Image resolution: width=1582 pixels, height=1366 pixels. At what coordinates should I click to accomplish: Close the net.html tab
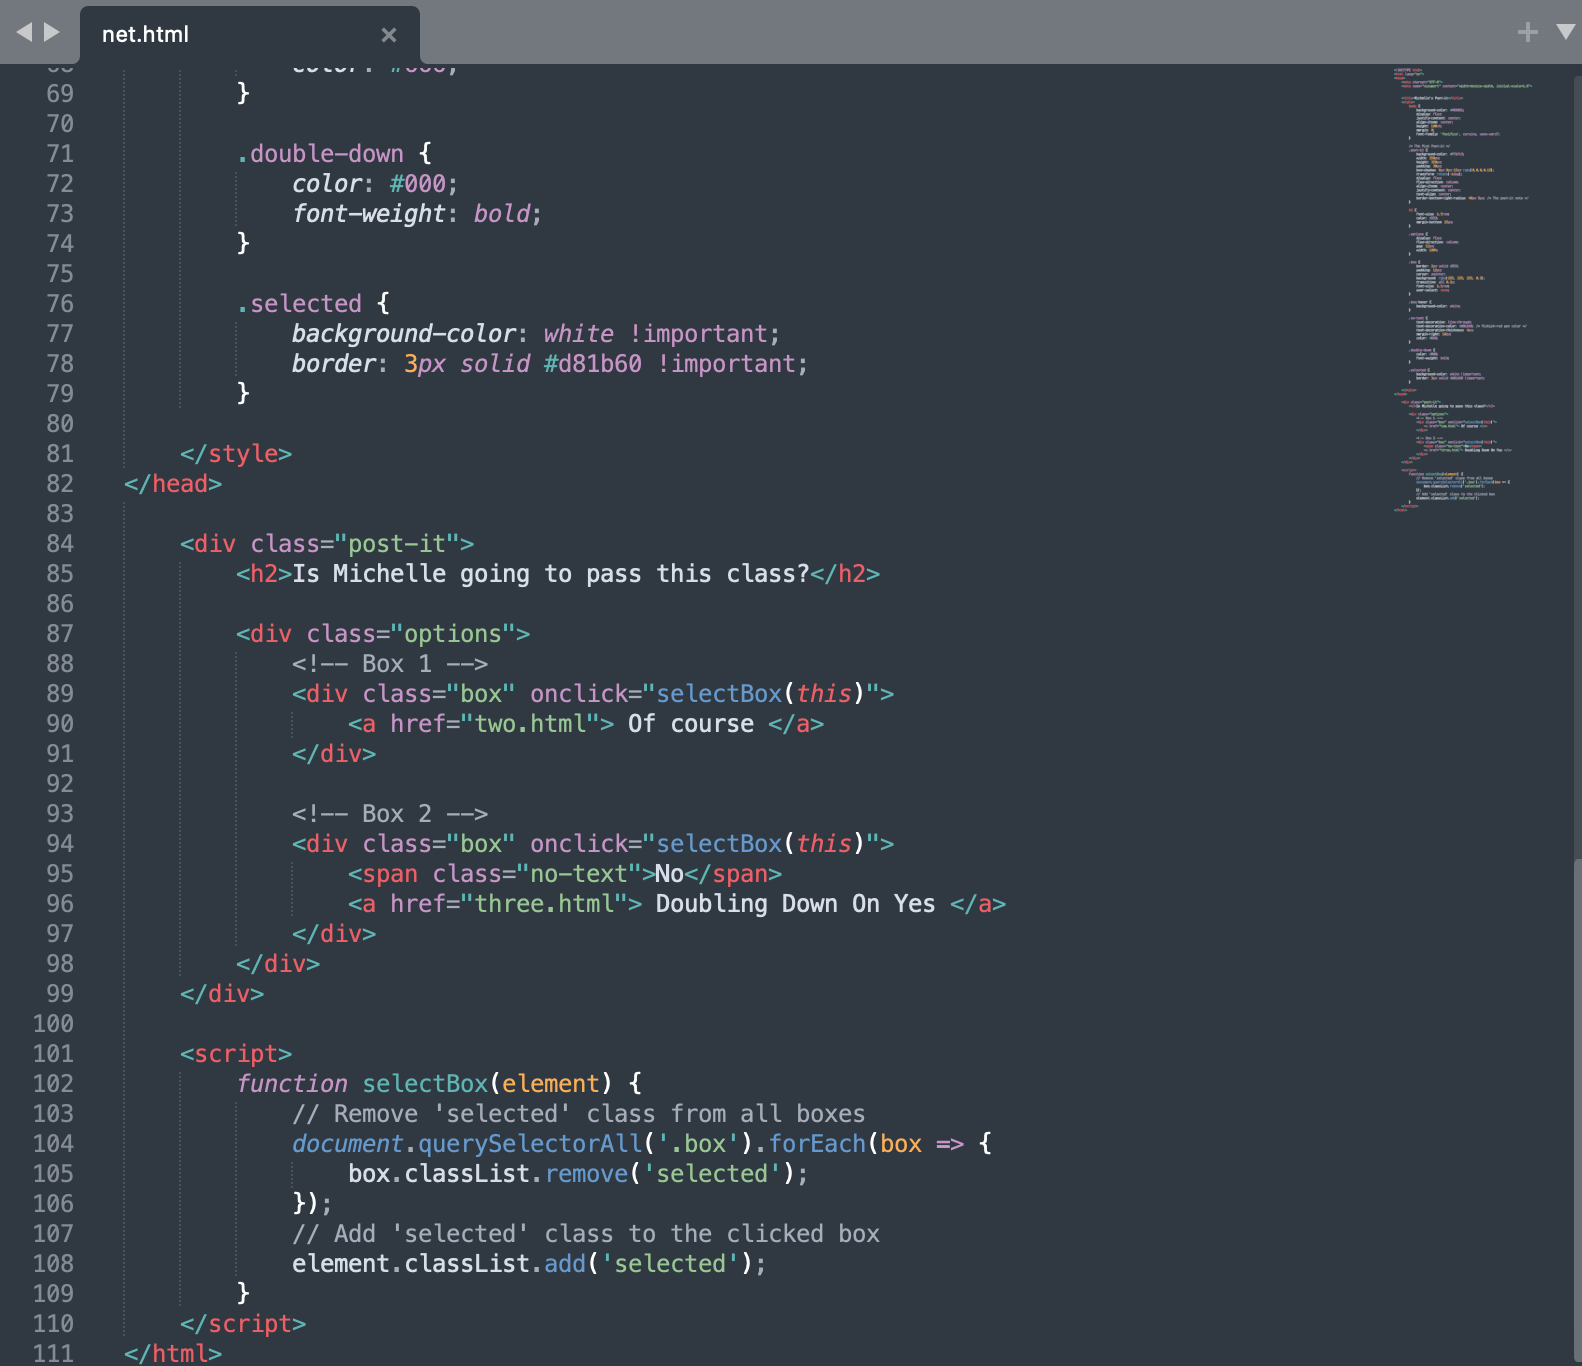coord(389,35)
